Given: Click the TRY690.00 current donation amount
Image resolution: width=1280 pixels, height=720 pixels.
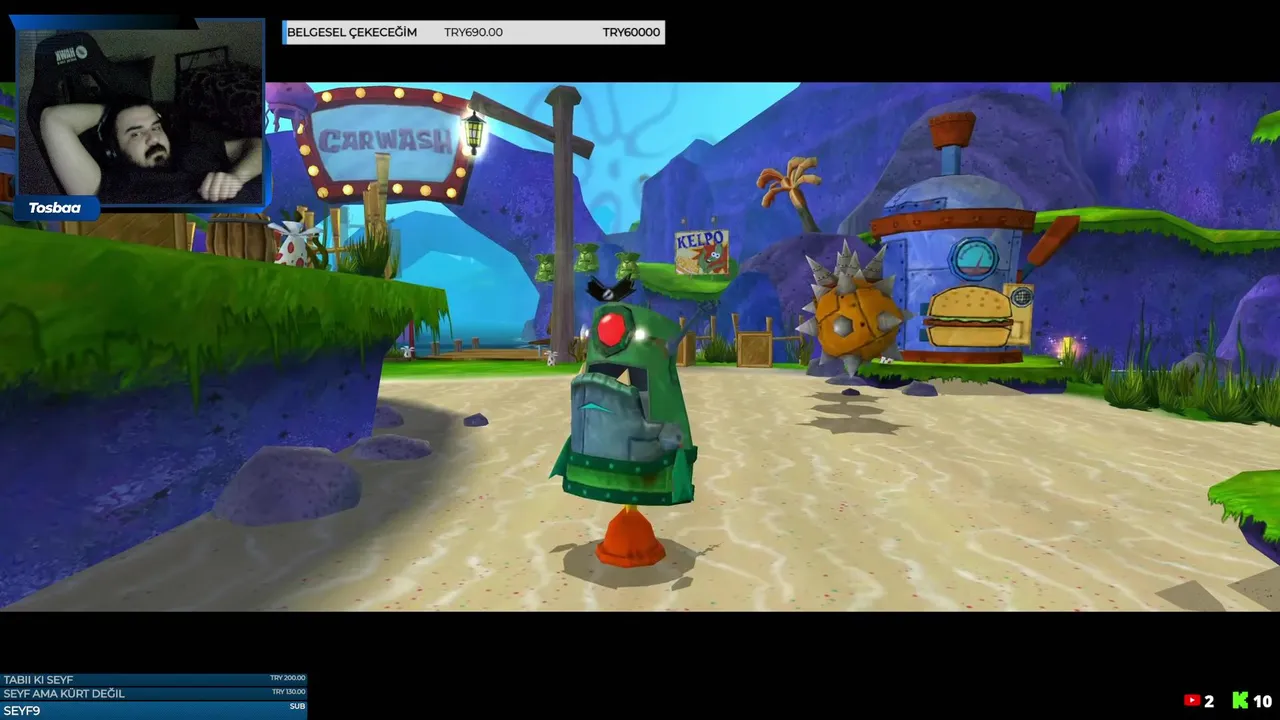Looking at the screenshot, I should 473,32.
